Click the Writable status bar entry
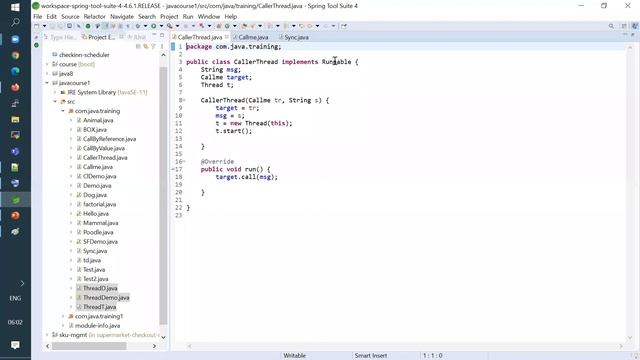 [x=294, y=356]
